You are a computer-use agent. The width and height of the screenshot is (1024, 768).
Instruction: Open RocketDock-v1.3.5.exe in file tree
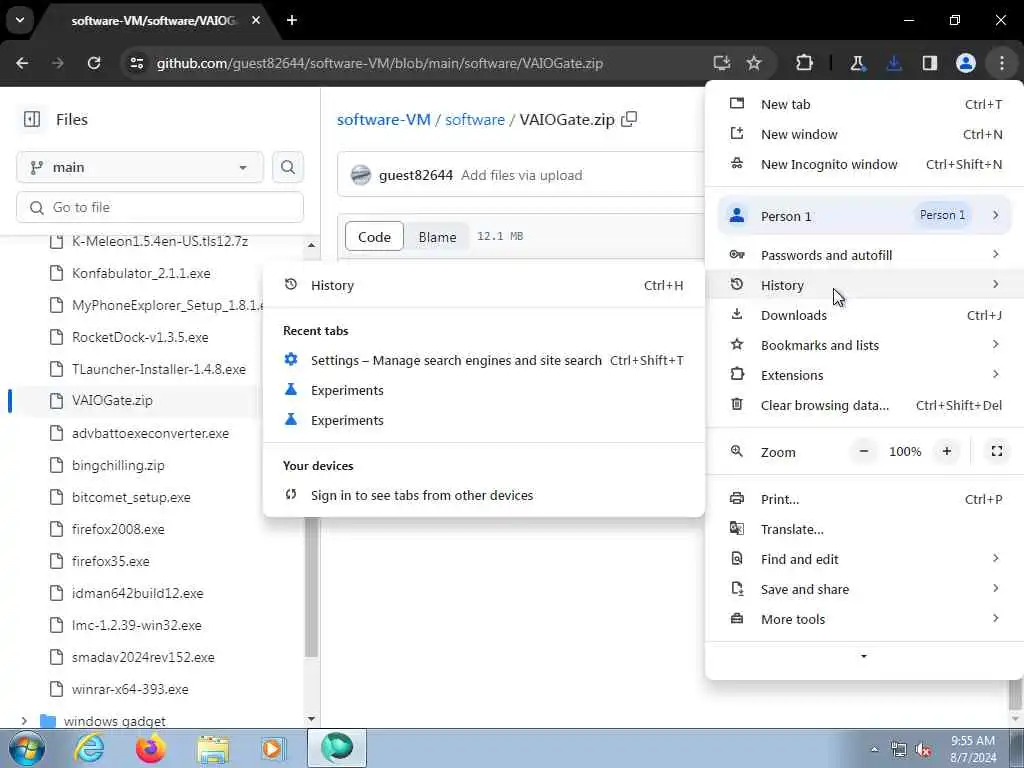[x=140, y=337]
